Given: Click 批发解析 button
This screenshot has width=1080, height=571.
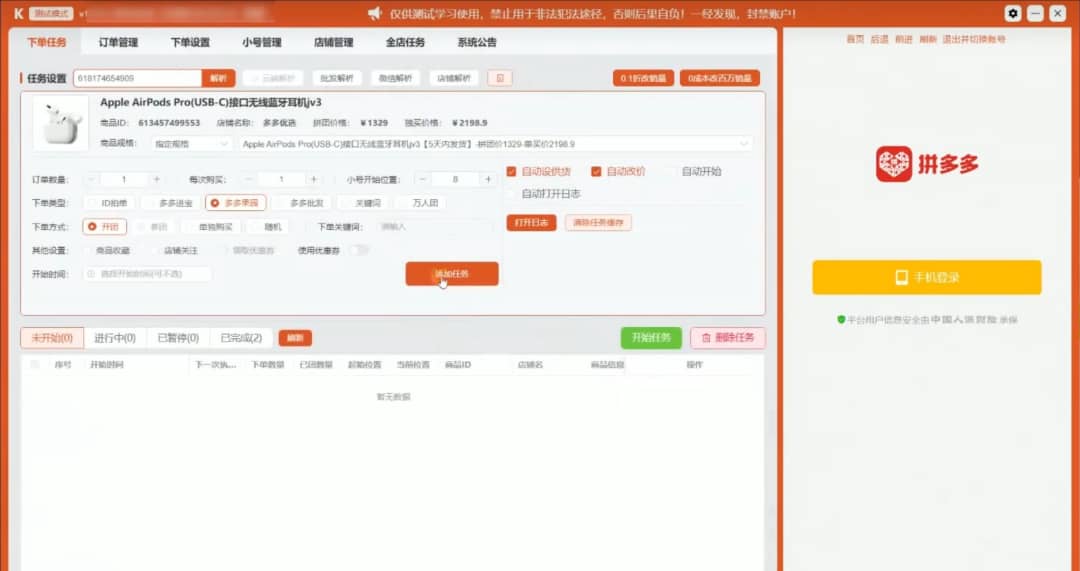Looking at the screenshot, I should point(337,78).
